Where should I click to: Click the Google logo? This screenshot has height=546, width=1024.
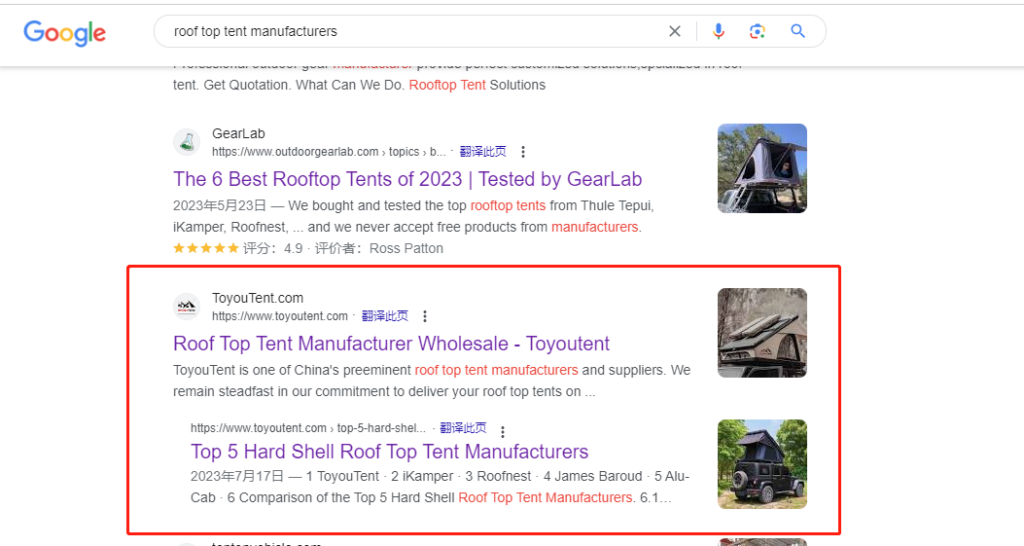pyautogui.click(x=65, y=33)
